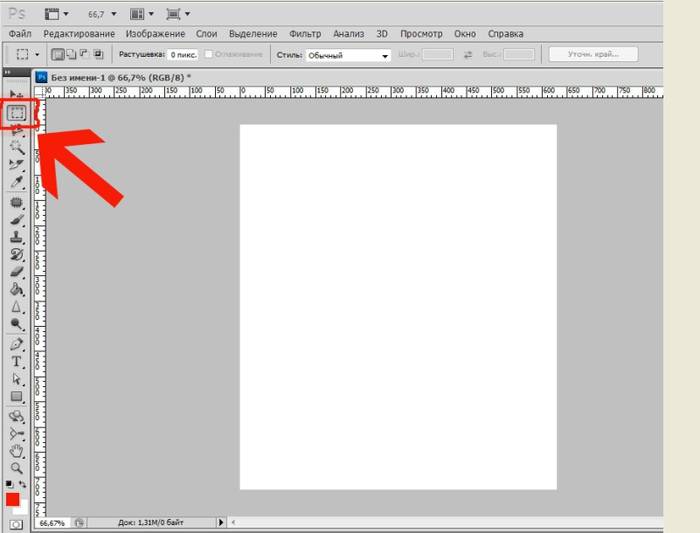Select the Eyedropper tool
The height and width of the screenshot is (533, 700).
point(17,183)
